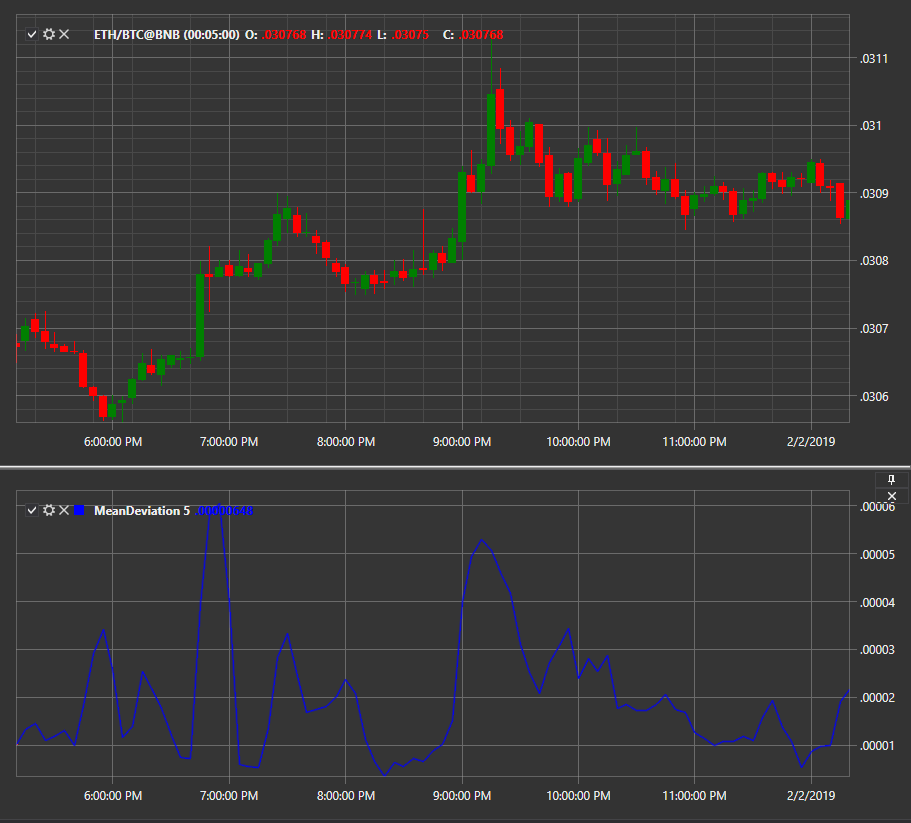Click the .00005 indicator axis label
Image resolution: width=911 pixels, height=823 pixels.
click(x=877, y=555)
